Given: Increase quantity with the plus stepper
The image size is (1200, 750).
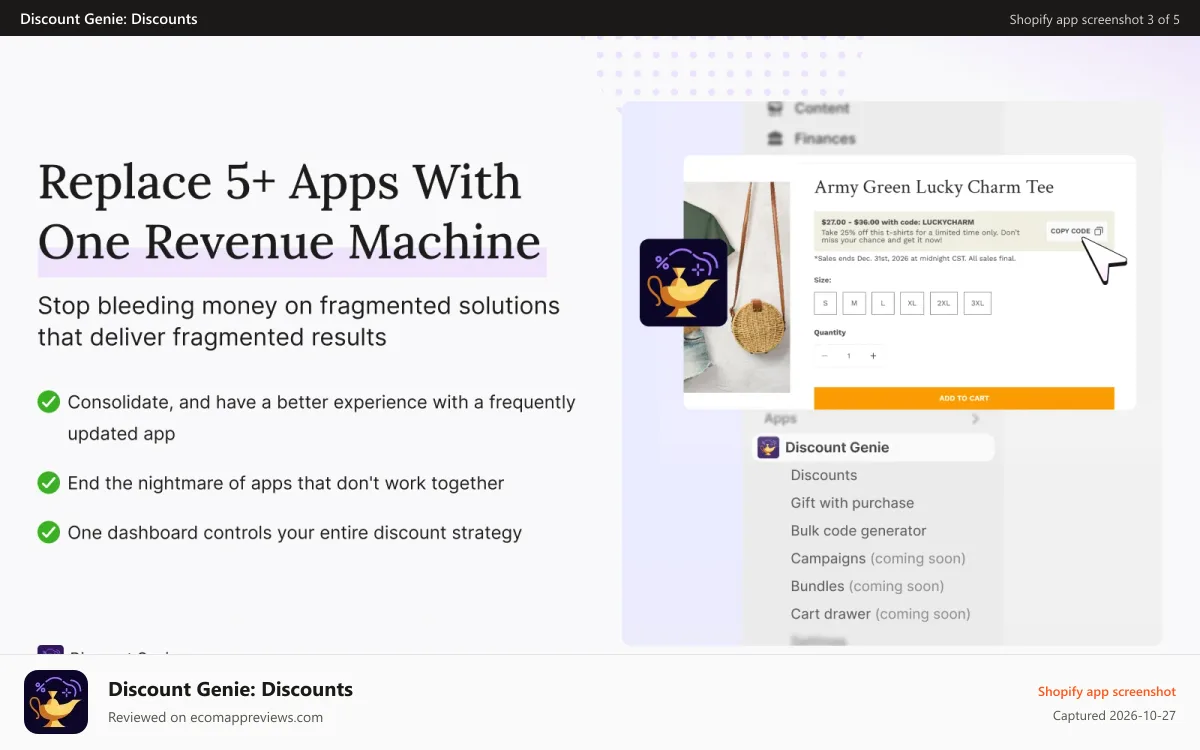Looking at the screenshot, I should click(873, 356).
